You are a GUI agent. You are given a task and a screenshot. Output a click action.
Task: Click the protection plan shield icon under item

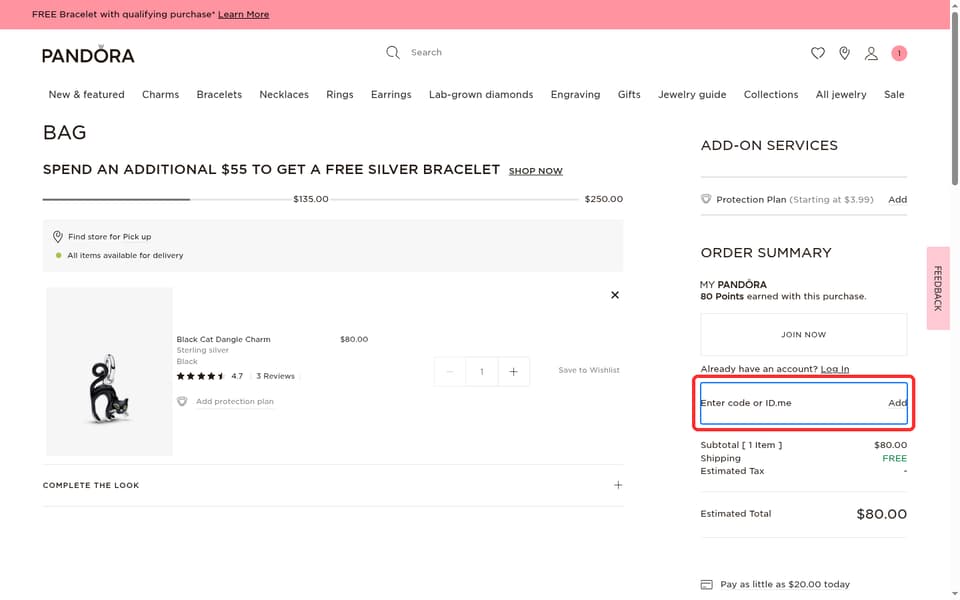click(182, 402)
